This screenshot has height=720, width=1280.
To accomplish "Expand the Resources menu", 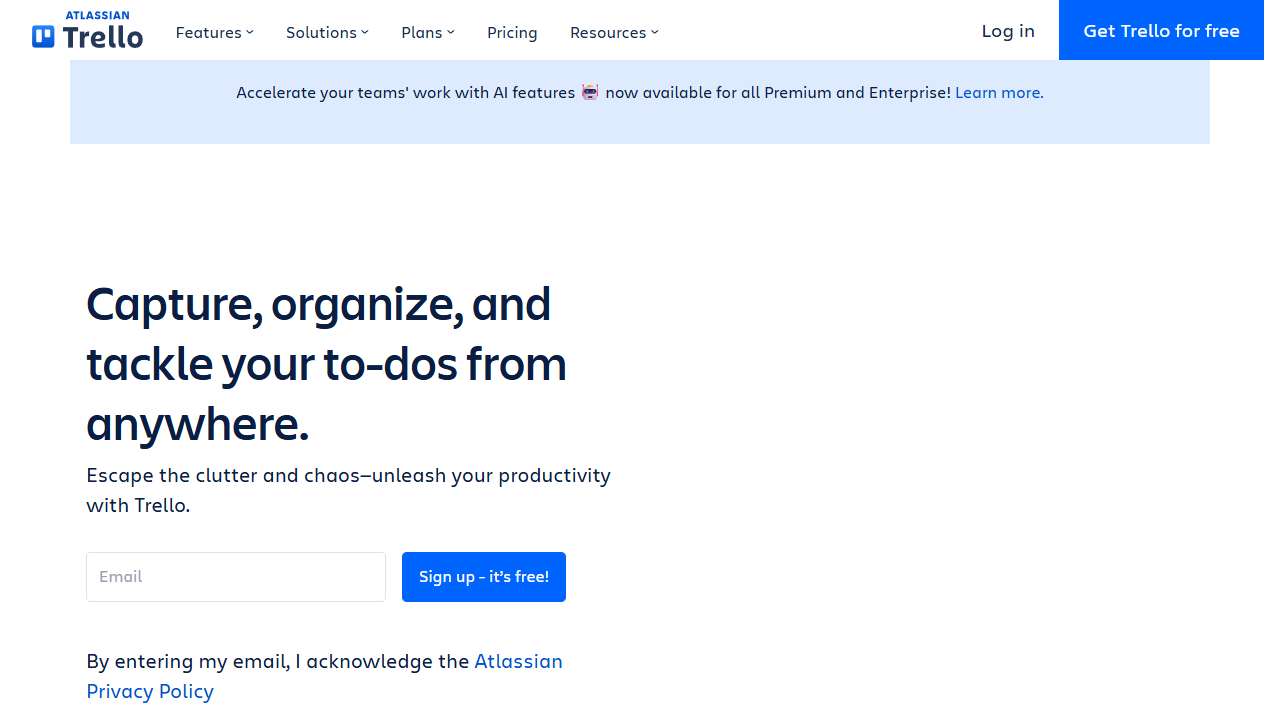I will click(614, 32).
